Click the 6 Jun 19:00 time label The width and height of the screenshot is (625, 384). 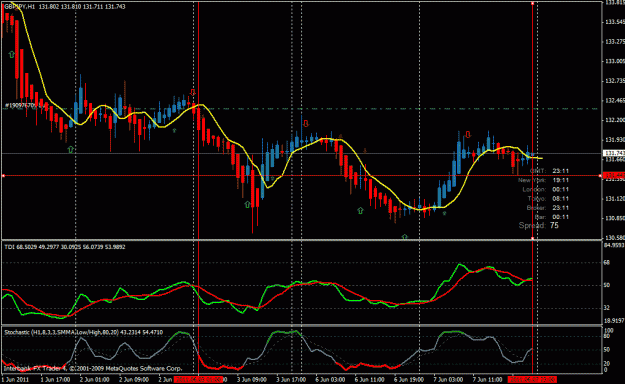[409, 379]
